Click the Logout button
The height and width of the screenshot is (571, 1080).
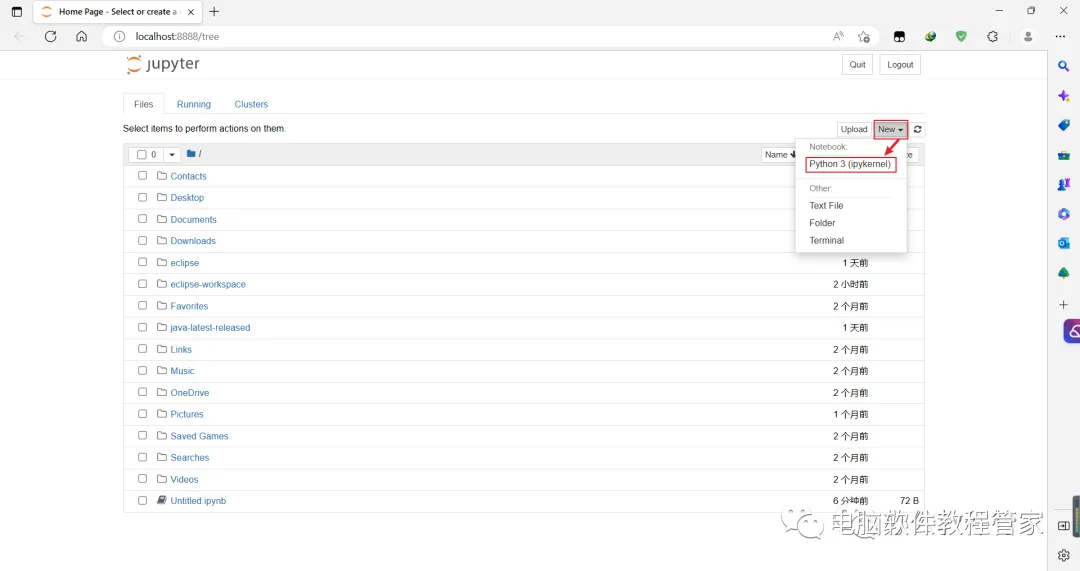(900, 65)
